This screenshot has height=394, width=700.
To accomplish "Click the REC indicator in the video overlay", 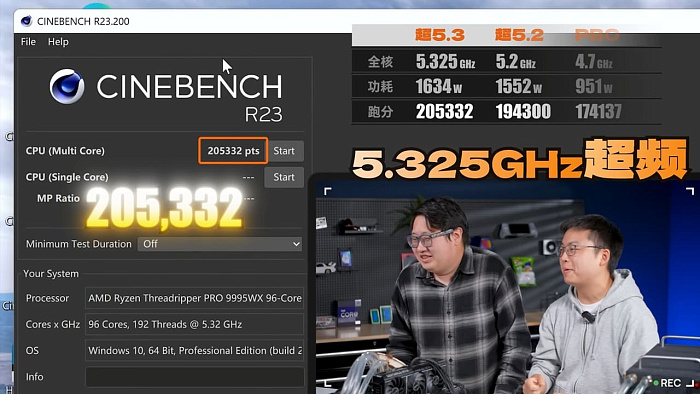I will click(667, 383).
